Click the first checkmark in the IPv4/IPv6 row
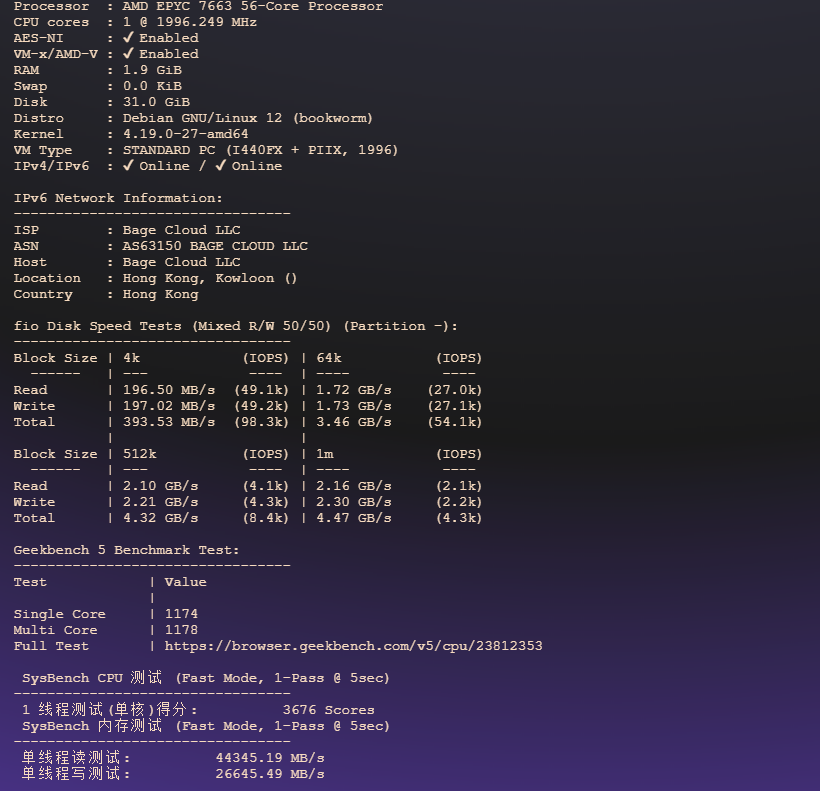 (x=128, y=166)
